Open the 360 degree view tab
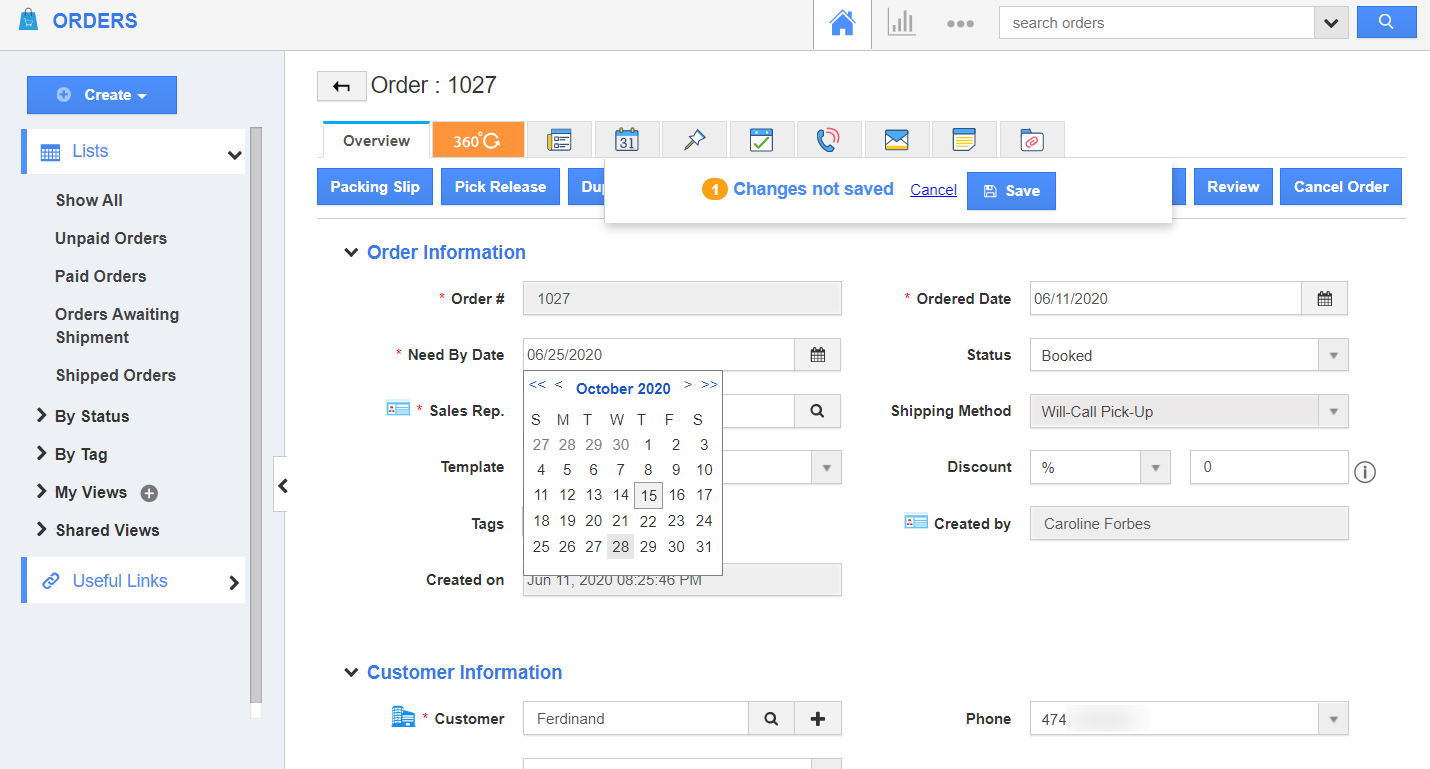Screen dimensions: 1430x769 (478, 140)
